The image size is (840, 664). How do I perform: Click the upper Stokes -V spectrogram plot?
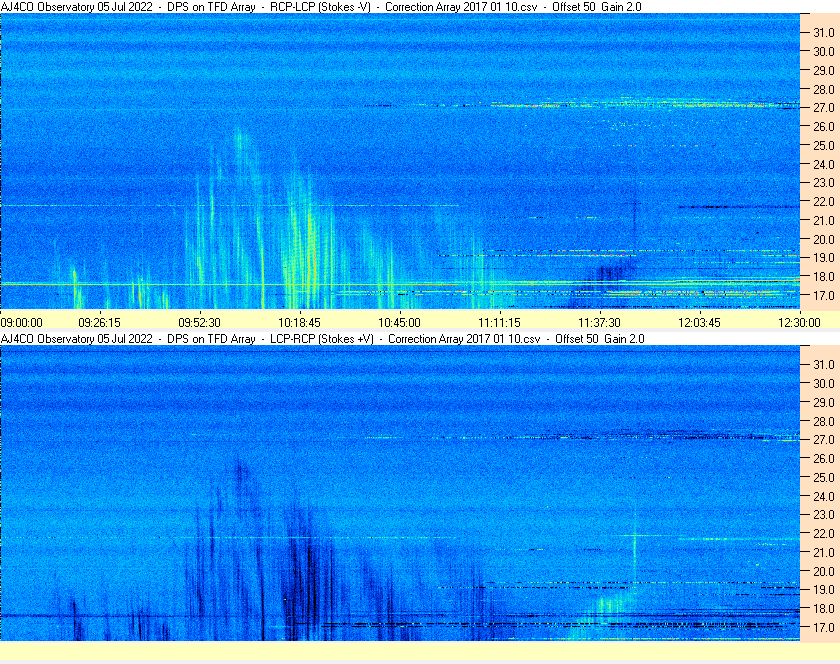click(x=400, y=161)
